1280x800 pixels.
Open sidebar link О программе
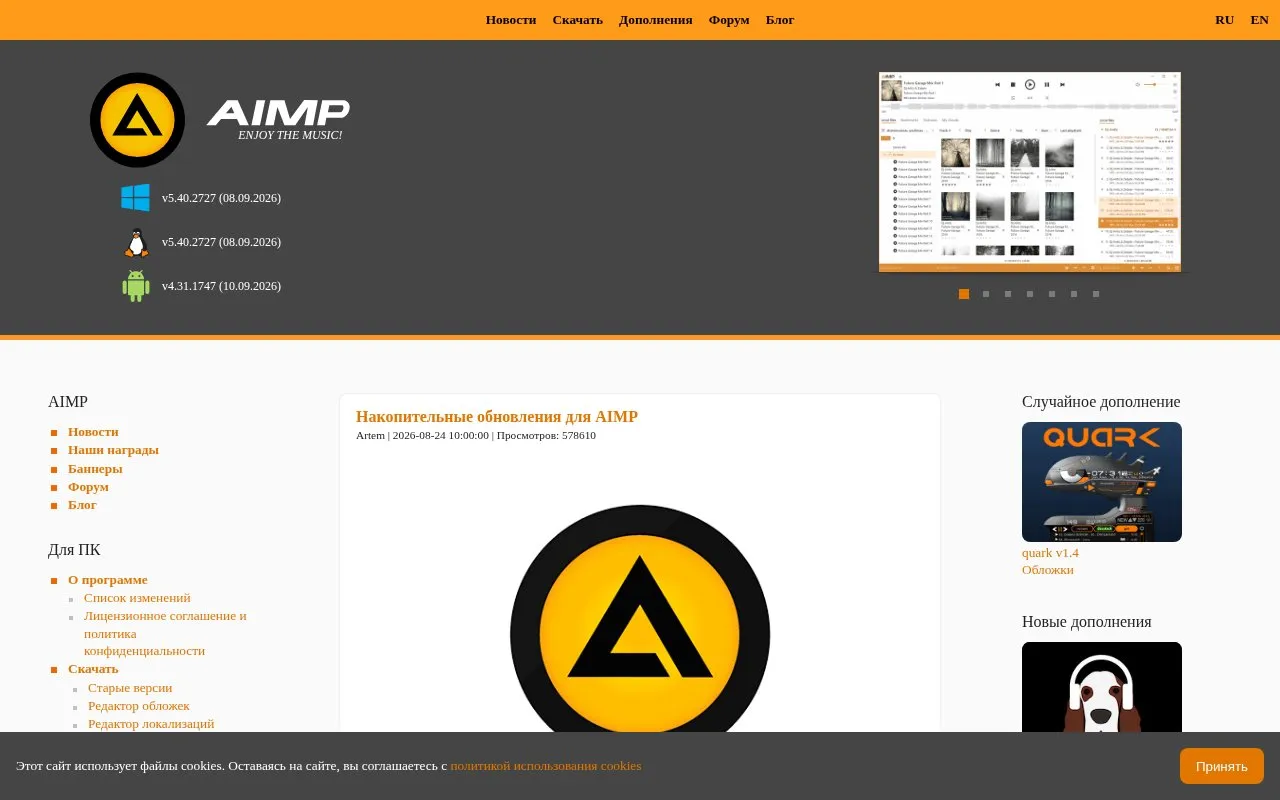tap(107, 580)
